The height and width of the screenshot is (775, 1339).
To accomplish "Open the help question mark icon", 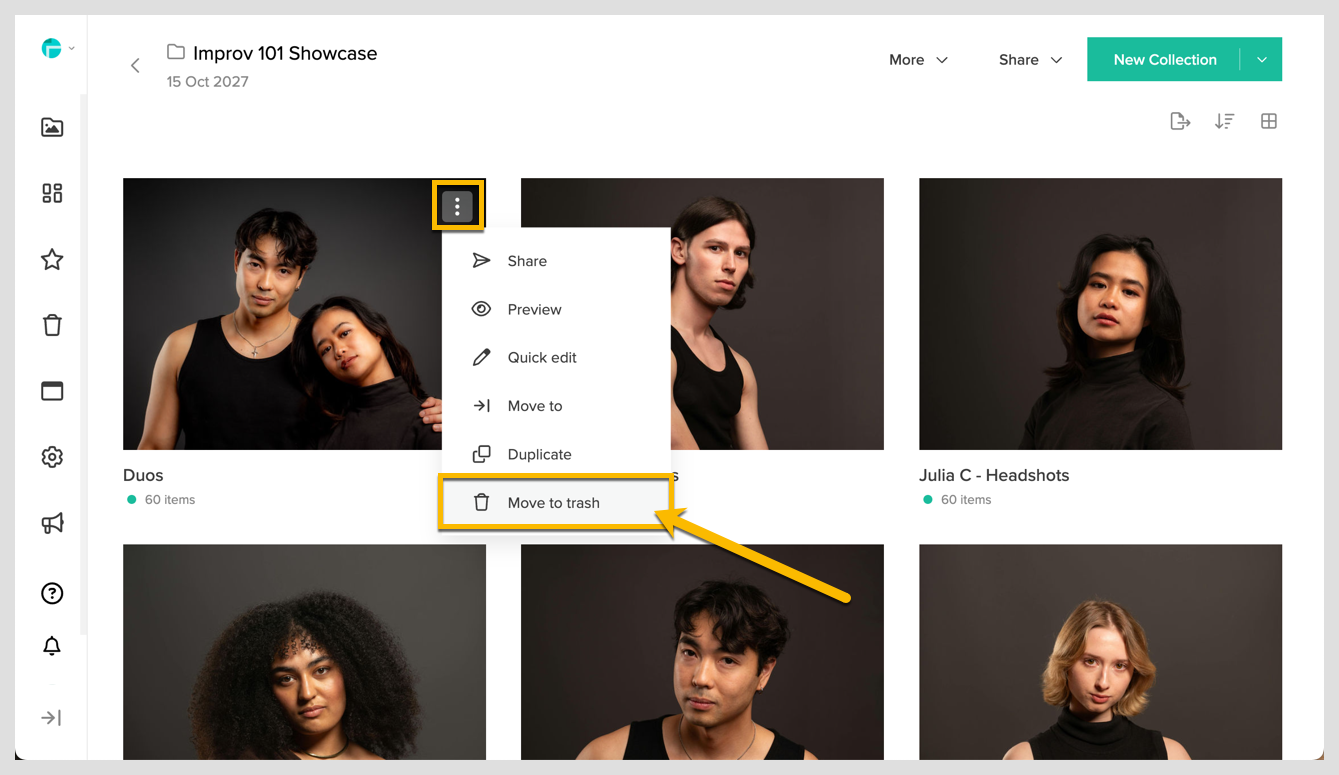I will pyautogui.click(x=52, y=593).
